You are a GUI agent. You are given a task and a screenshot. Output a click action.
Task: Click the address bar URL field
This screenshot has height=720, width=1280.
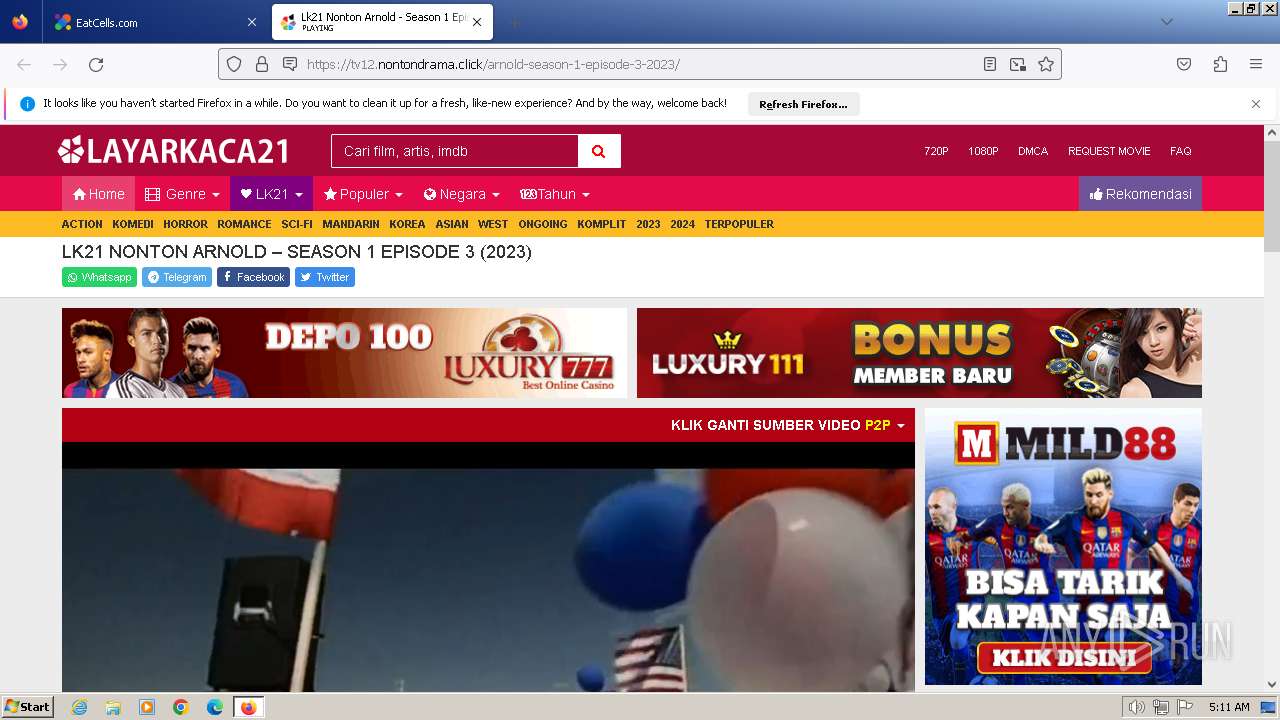(x=640, y=64)
